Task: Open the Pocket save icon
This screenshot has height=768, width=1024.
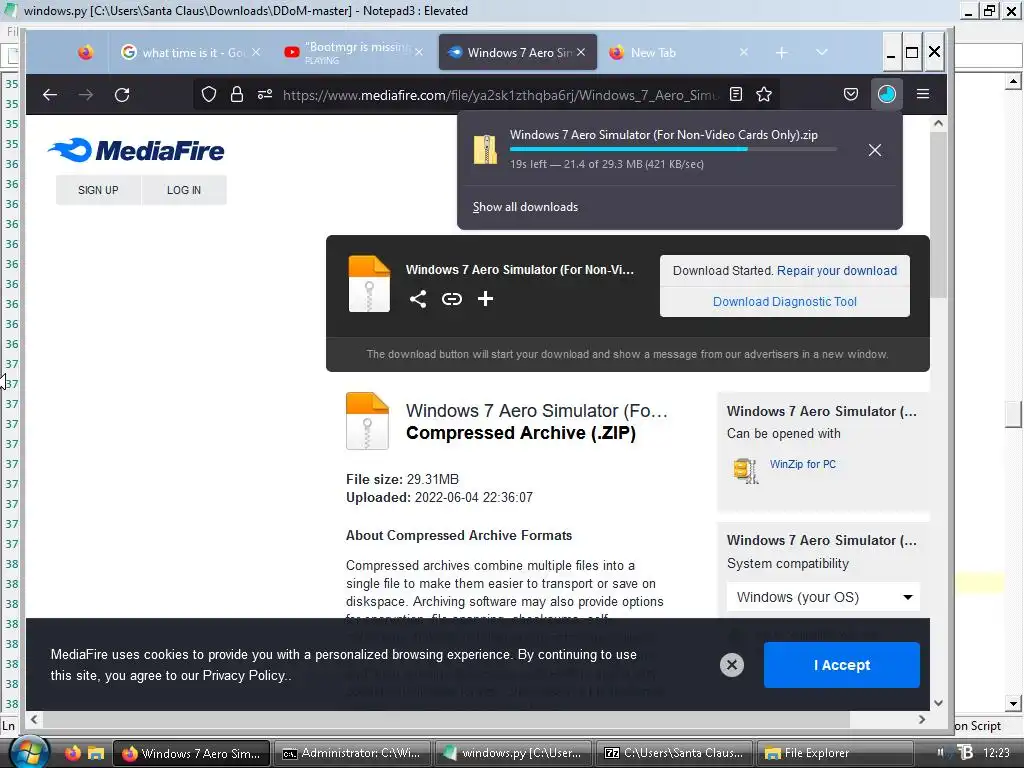Action: (851, 95)
